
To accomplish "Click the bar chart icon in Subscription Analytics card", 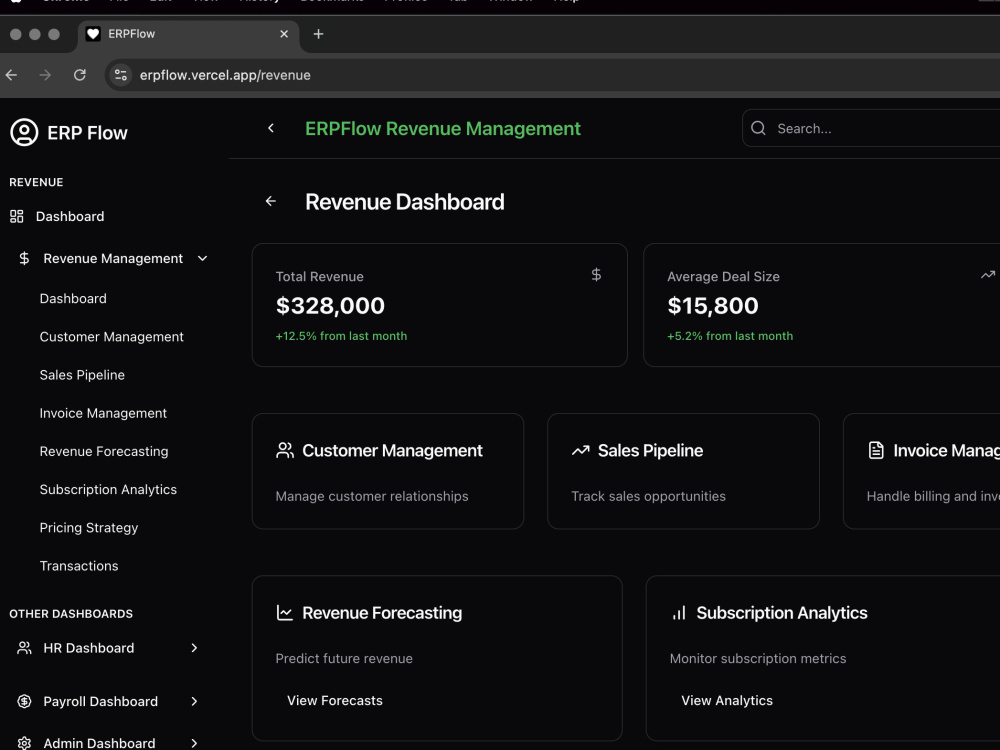I will point(679,613).
